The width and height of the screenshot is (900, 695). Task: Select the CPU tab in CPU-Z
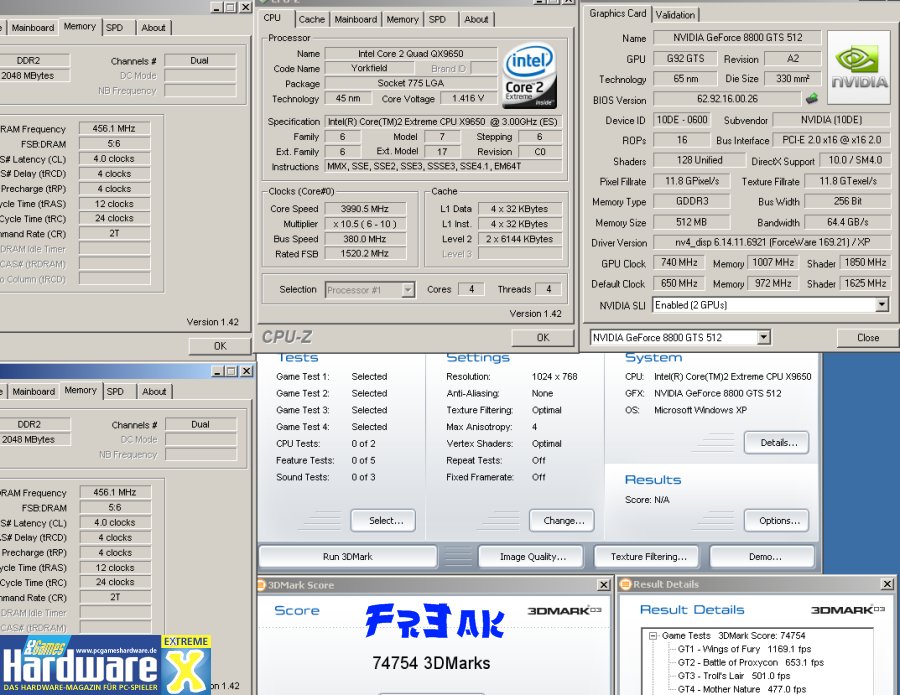(x=272, y=18)
